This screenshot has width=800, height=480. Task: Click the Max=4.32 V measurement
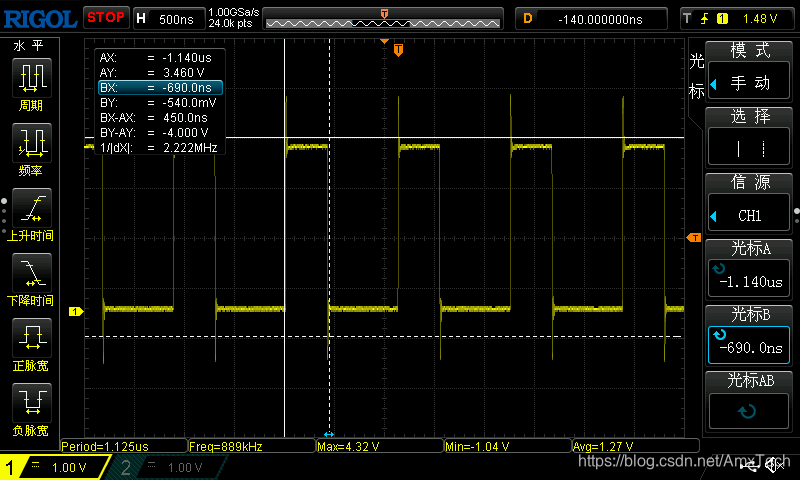coord(380,446)
